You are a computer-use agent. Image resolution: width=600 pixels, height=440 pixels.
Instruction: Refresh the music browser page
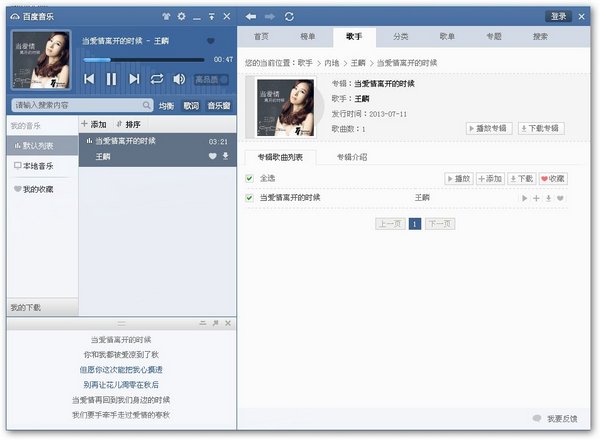coord(289,17)
